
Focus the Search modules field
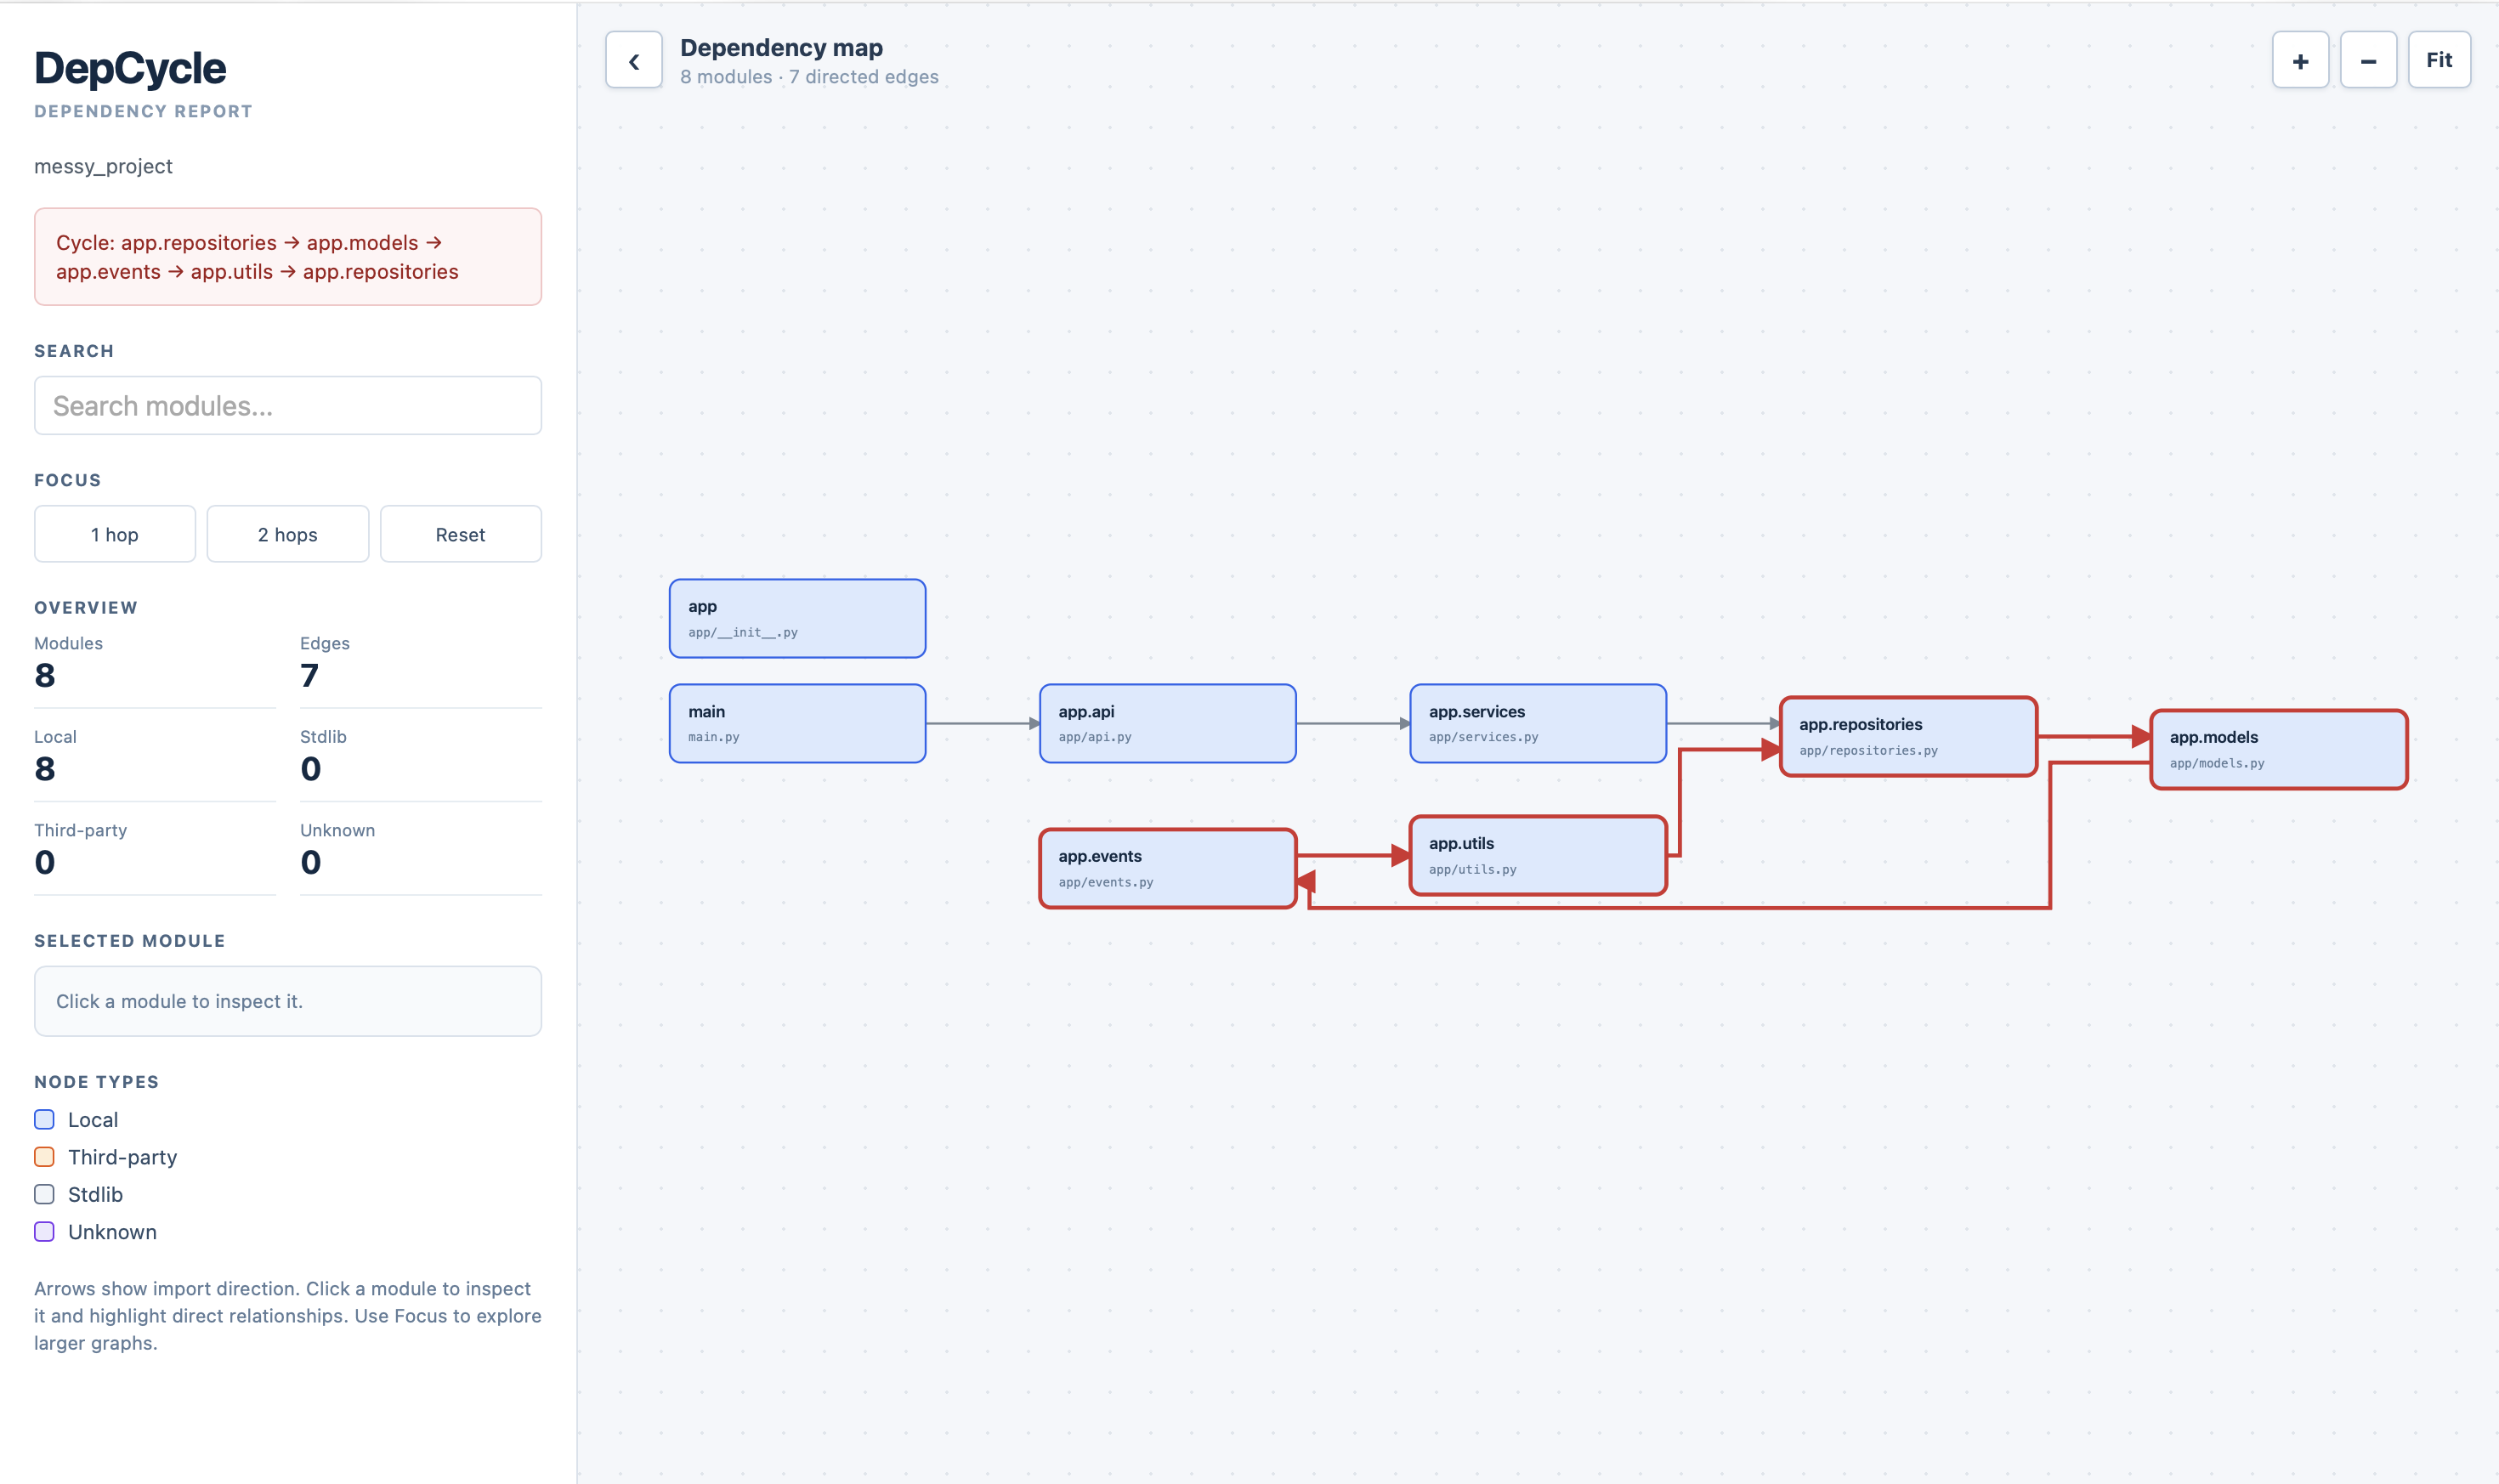288,405
